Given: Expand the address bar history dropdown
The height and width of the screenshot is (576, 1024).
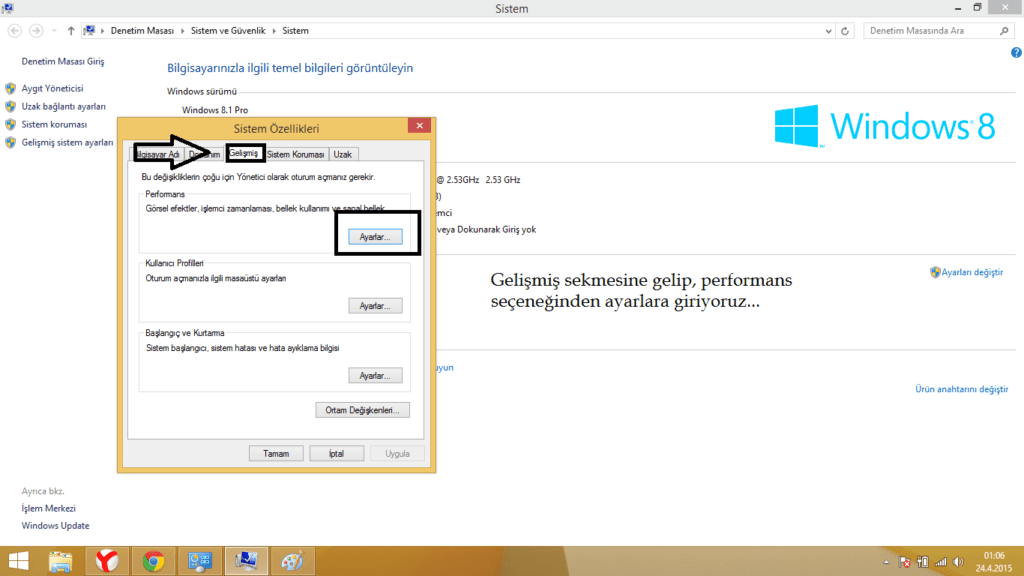Looking at the screenshot, I should point(830,31).
